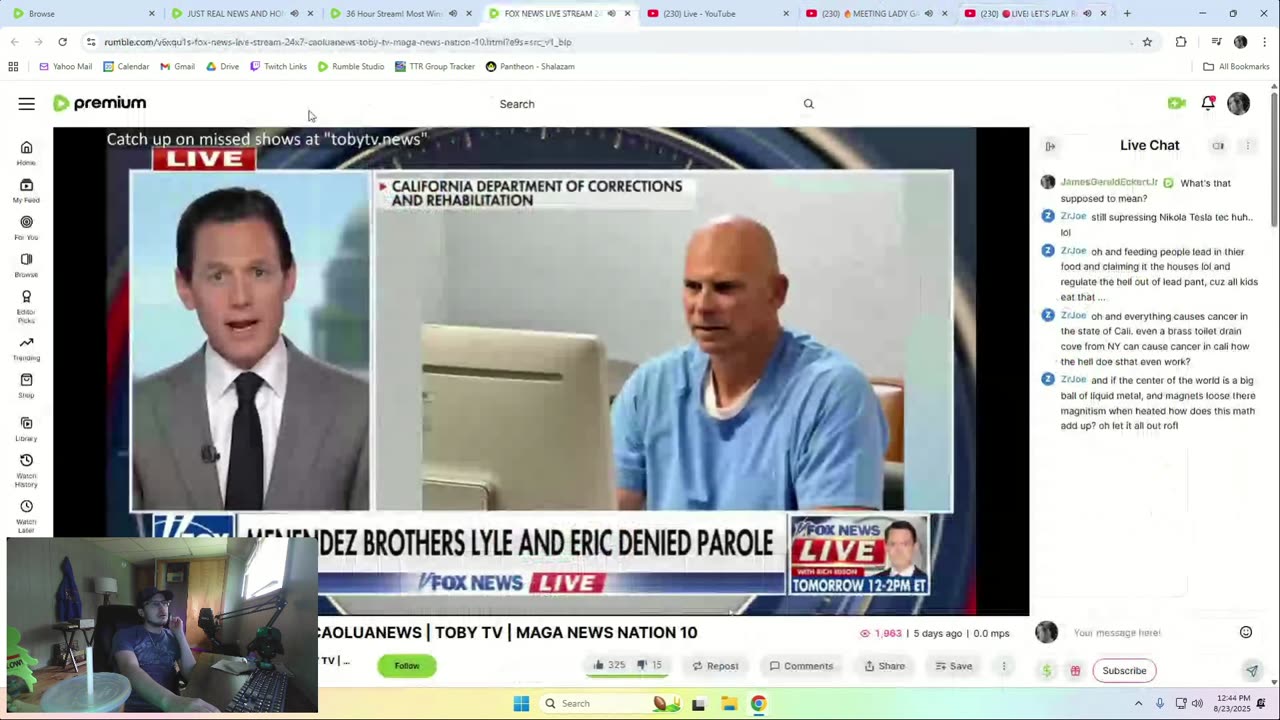Click the address bar URL
Image resolution: width=1280 pixels, height=720 pixels.
pos(338,42)
